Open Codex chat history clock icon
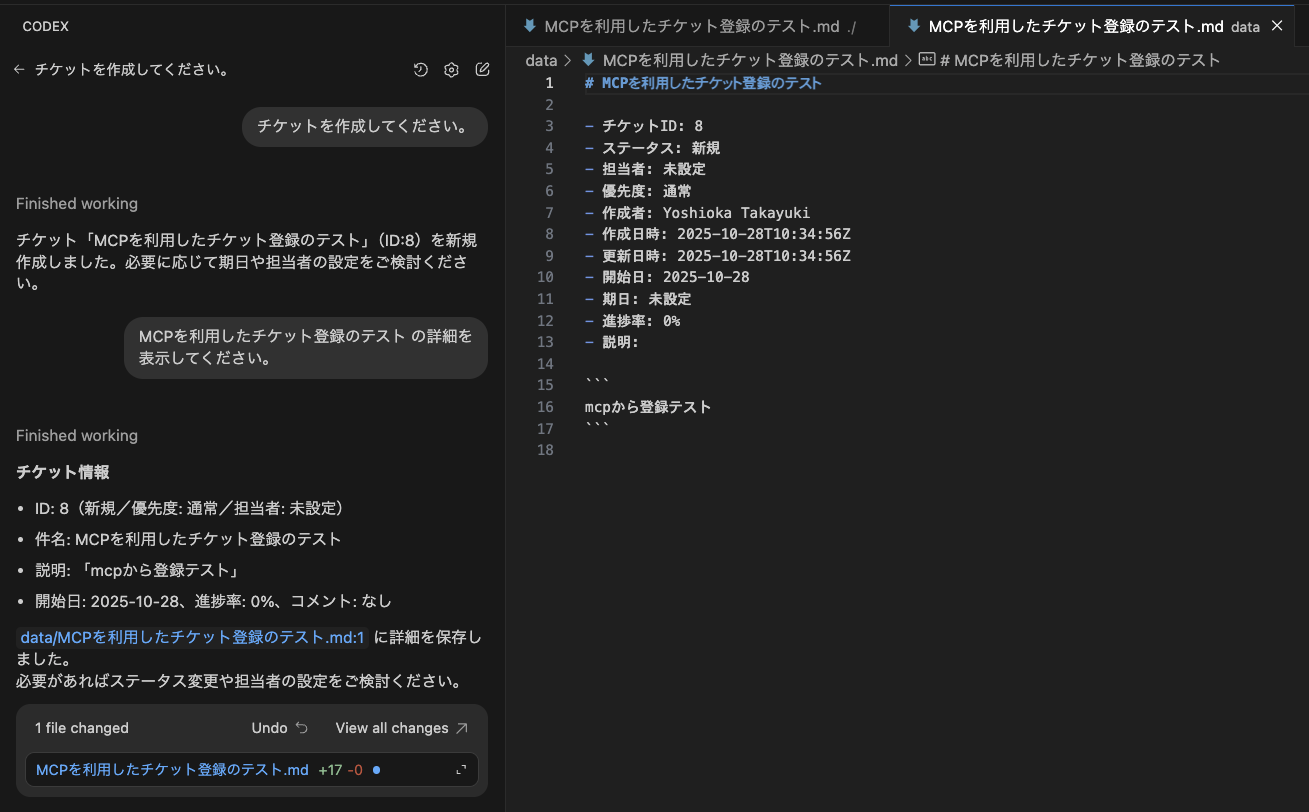Image resolution: width=1309 pixels, height=812 pixels. click(421, 70)
